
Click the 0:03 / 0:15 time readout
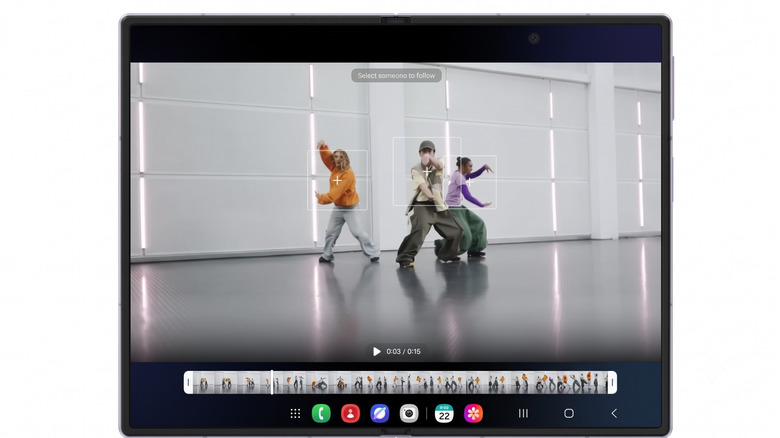click(x=403, y=351)
